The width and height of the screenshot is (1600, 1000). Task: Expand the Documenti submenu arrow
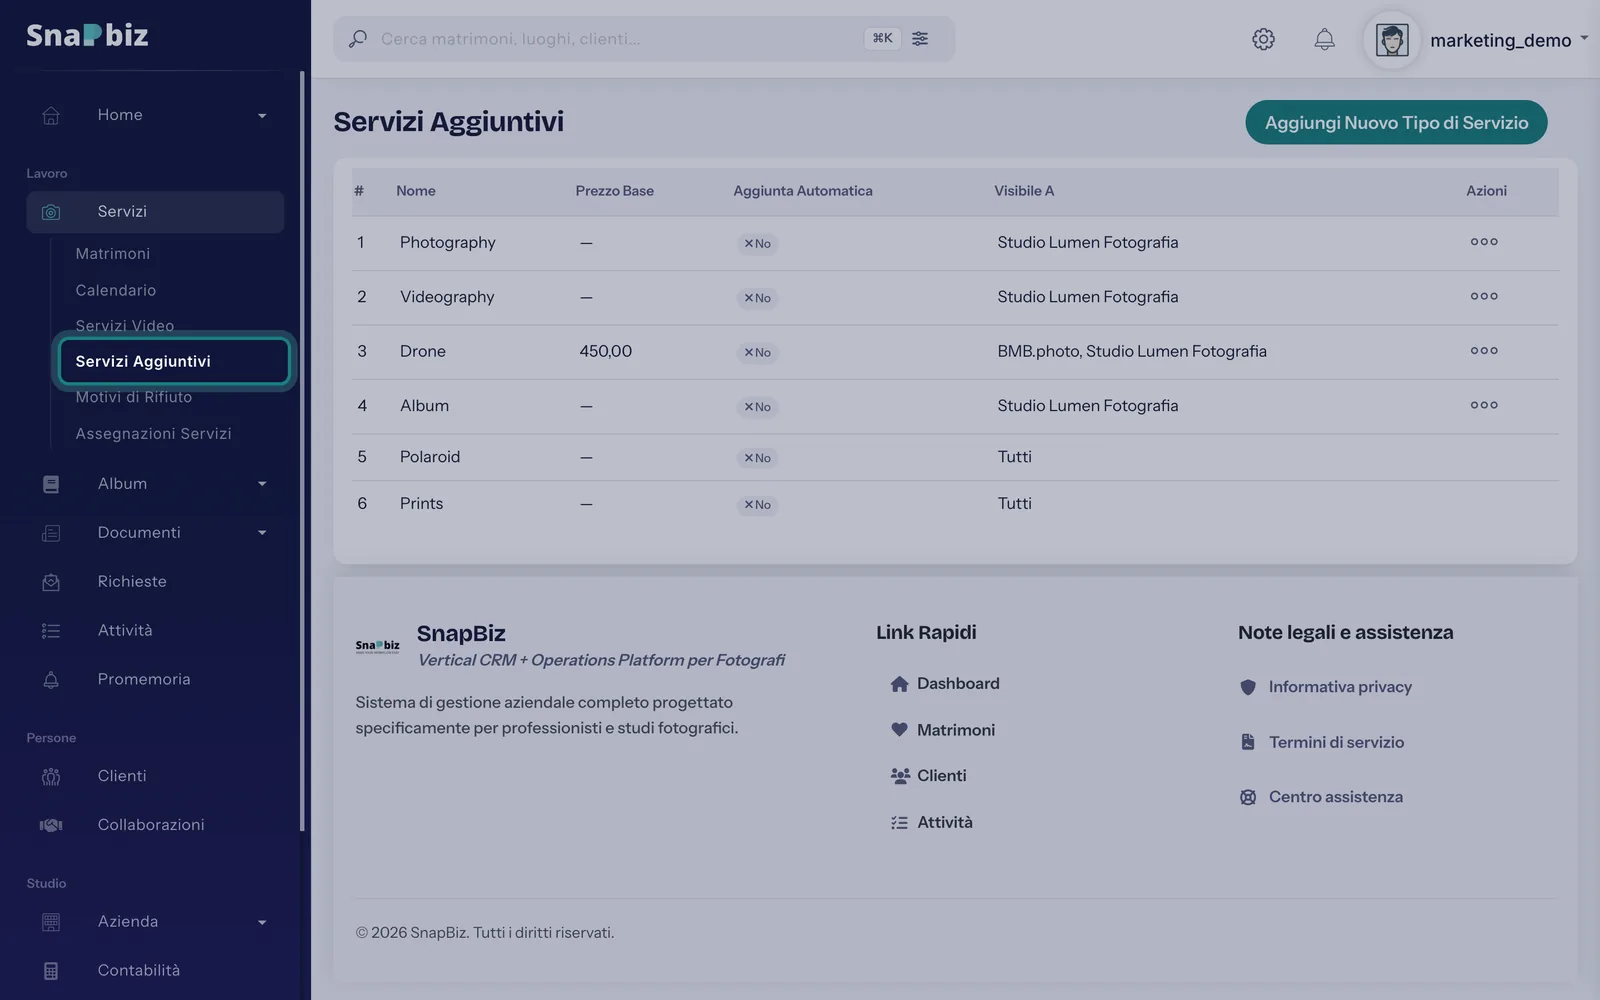point(262,533)
